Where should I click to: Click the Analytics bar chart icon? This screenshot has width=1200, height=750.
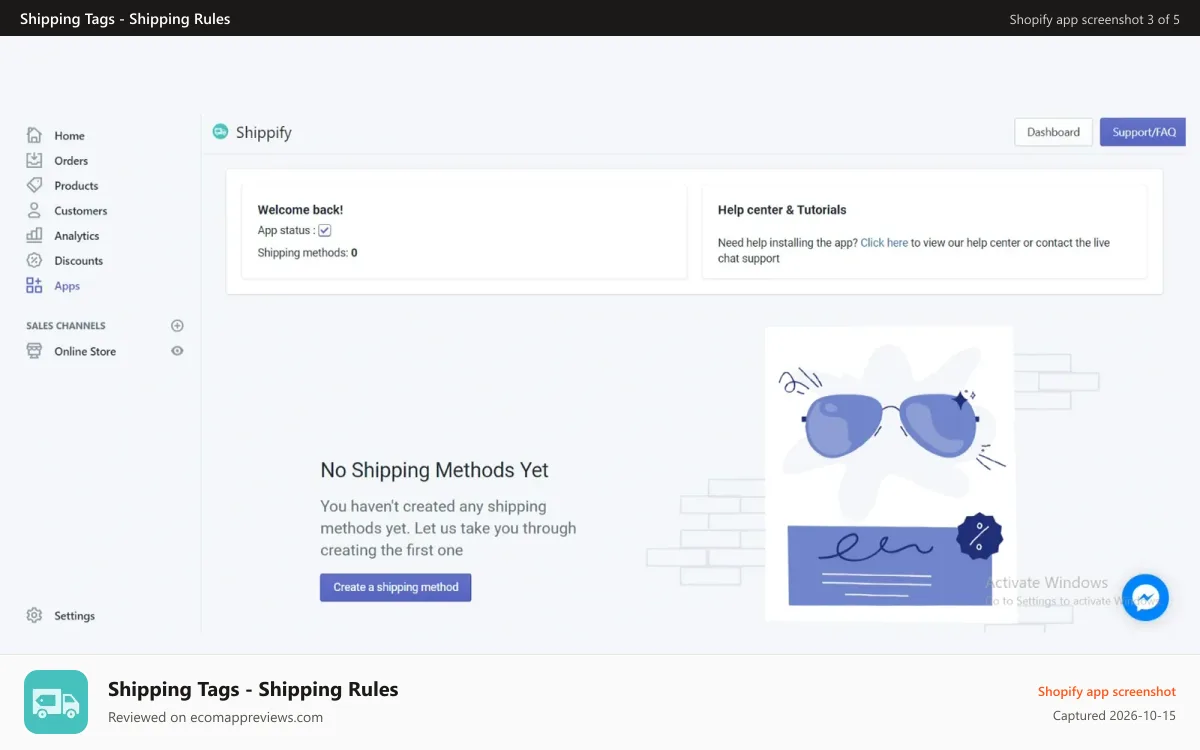point(34,235)
